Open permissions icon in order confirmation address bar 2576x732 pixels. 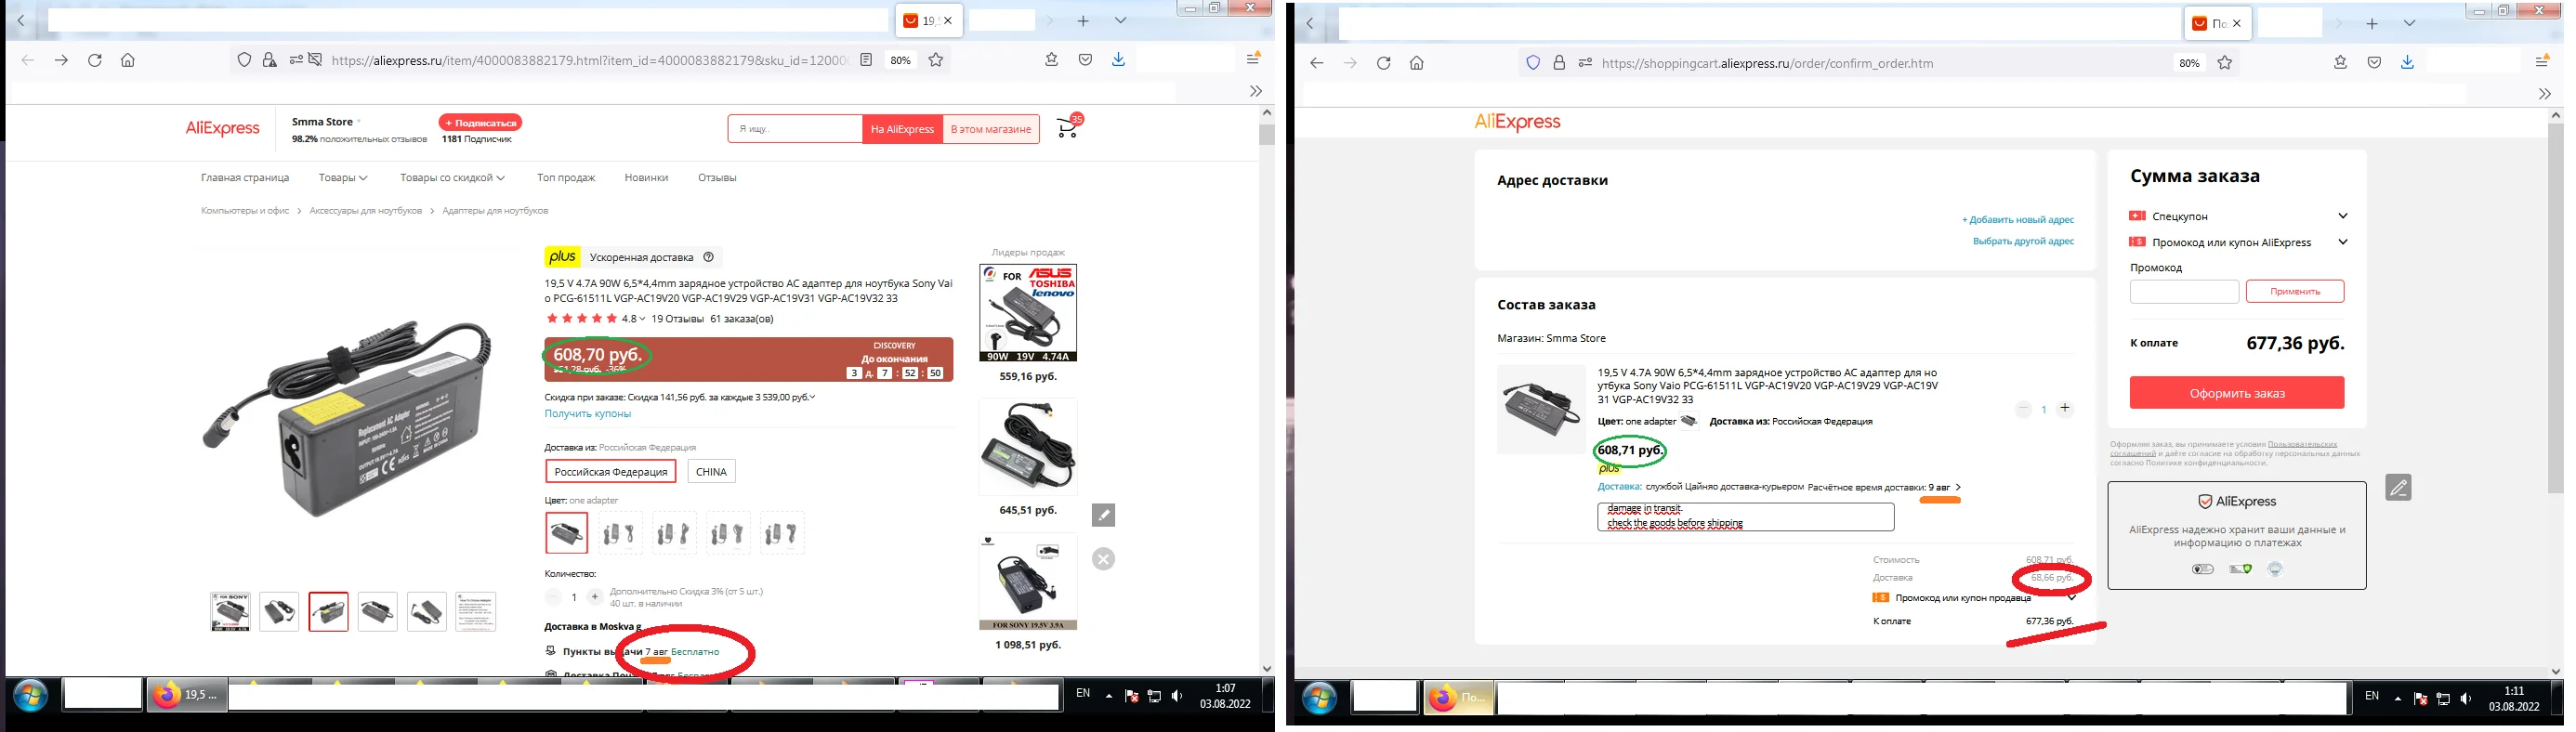coord(1585,63)
